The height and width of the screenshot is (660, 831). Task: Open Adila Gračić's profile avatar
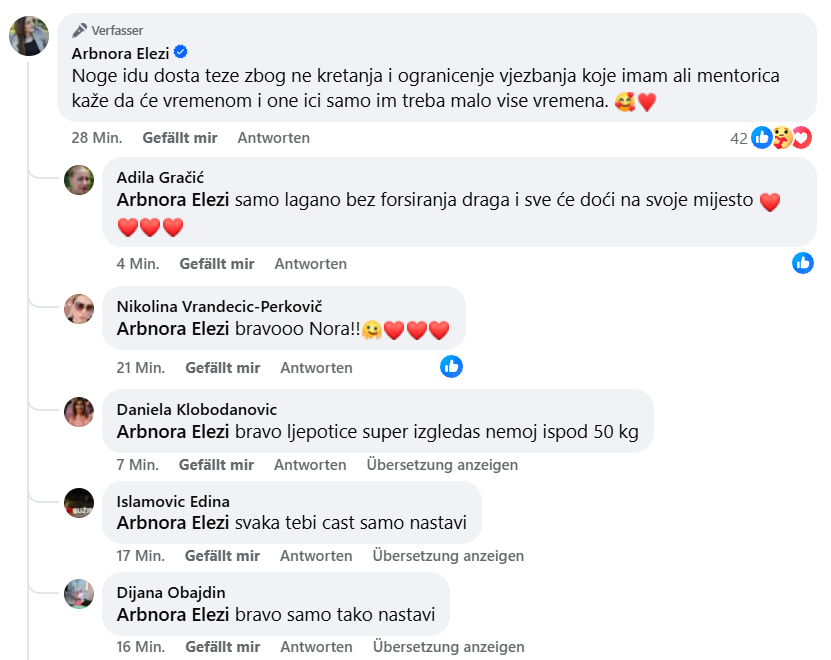(x=79, y=179)
